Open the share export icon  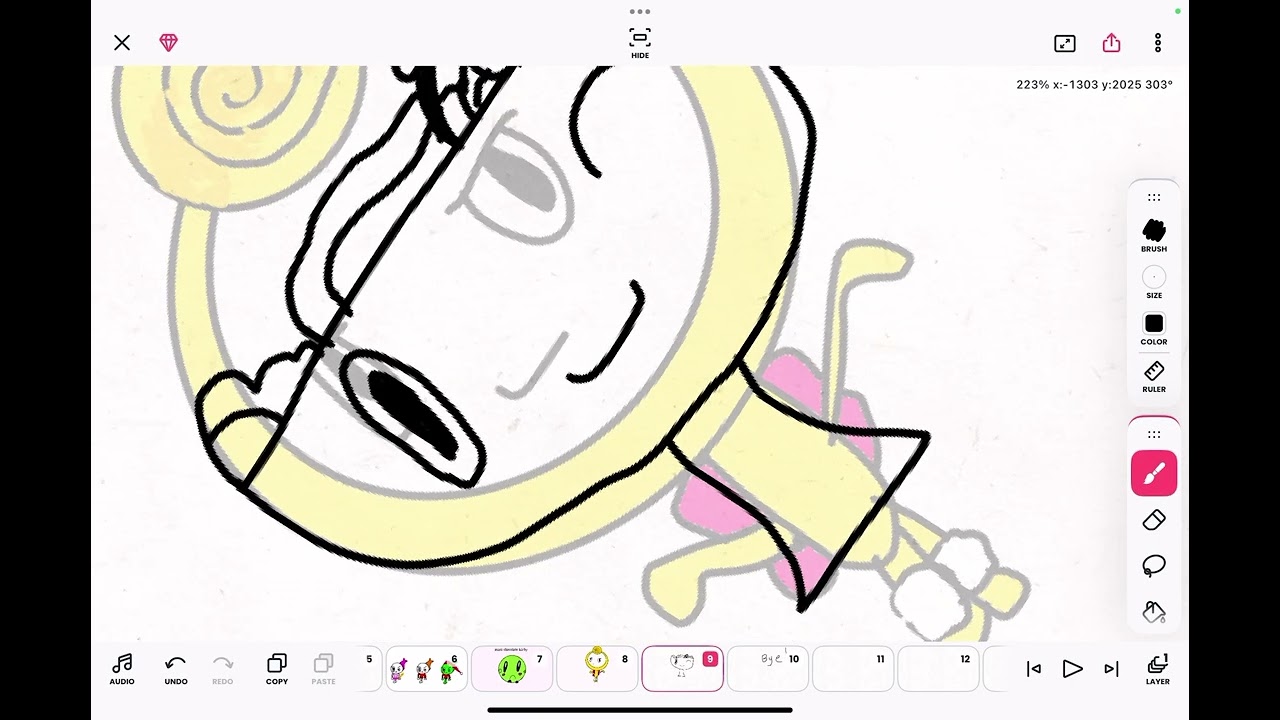(1111, 43)
